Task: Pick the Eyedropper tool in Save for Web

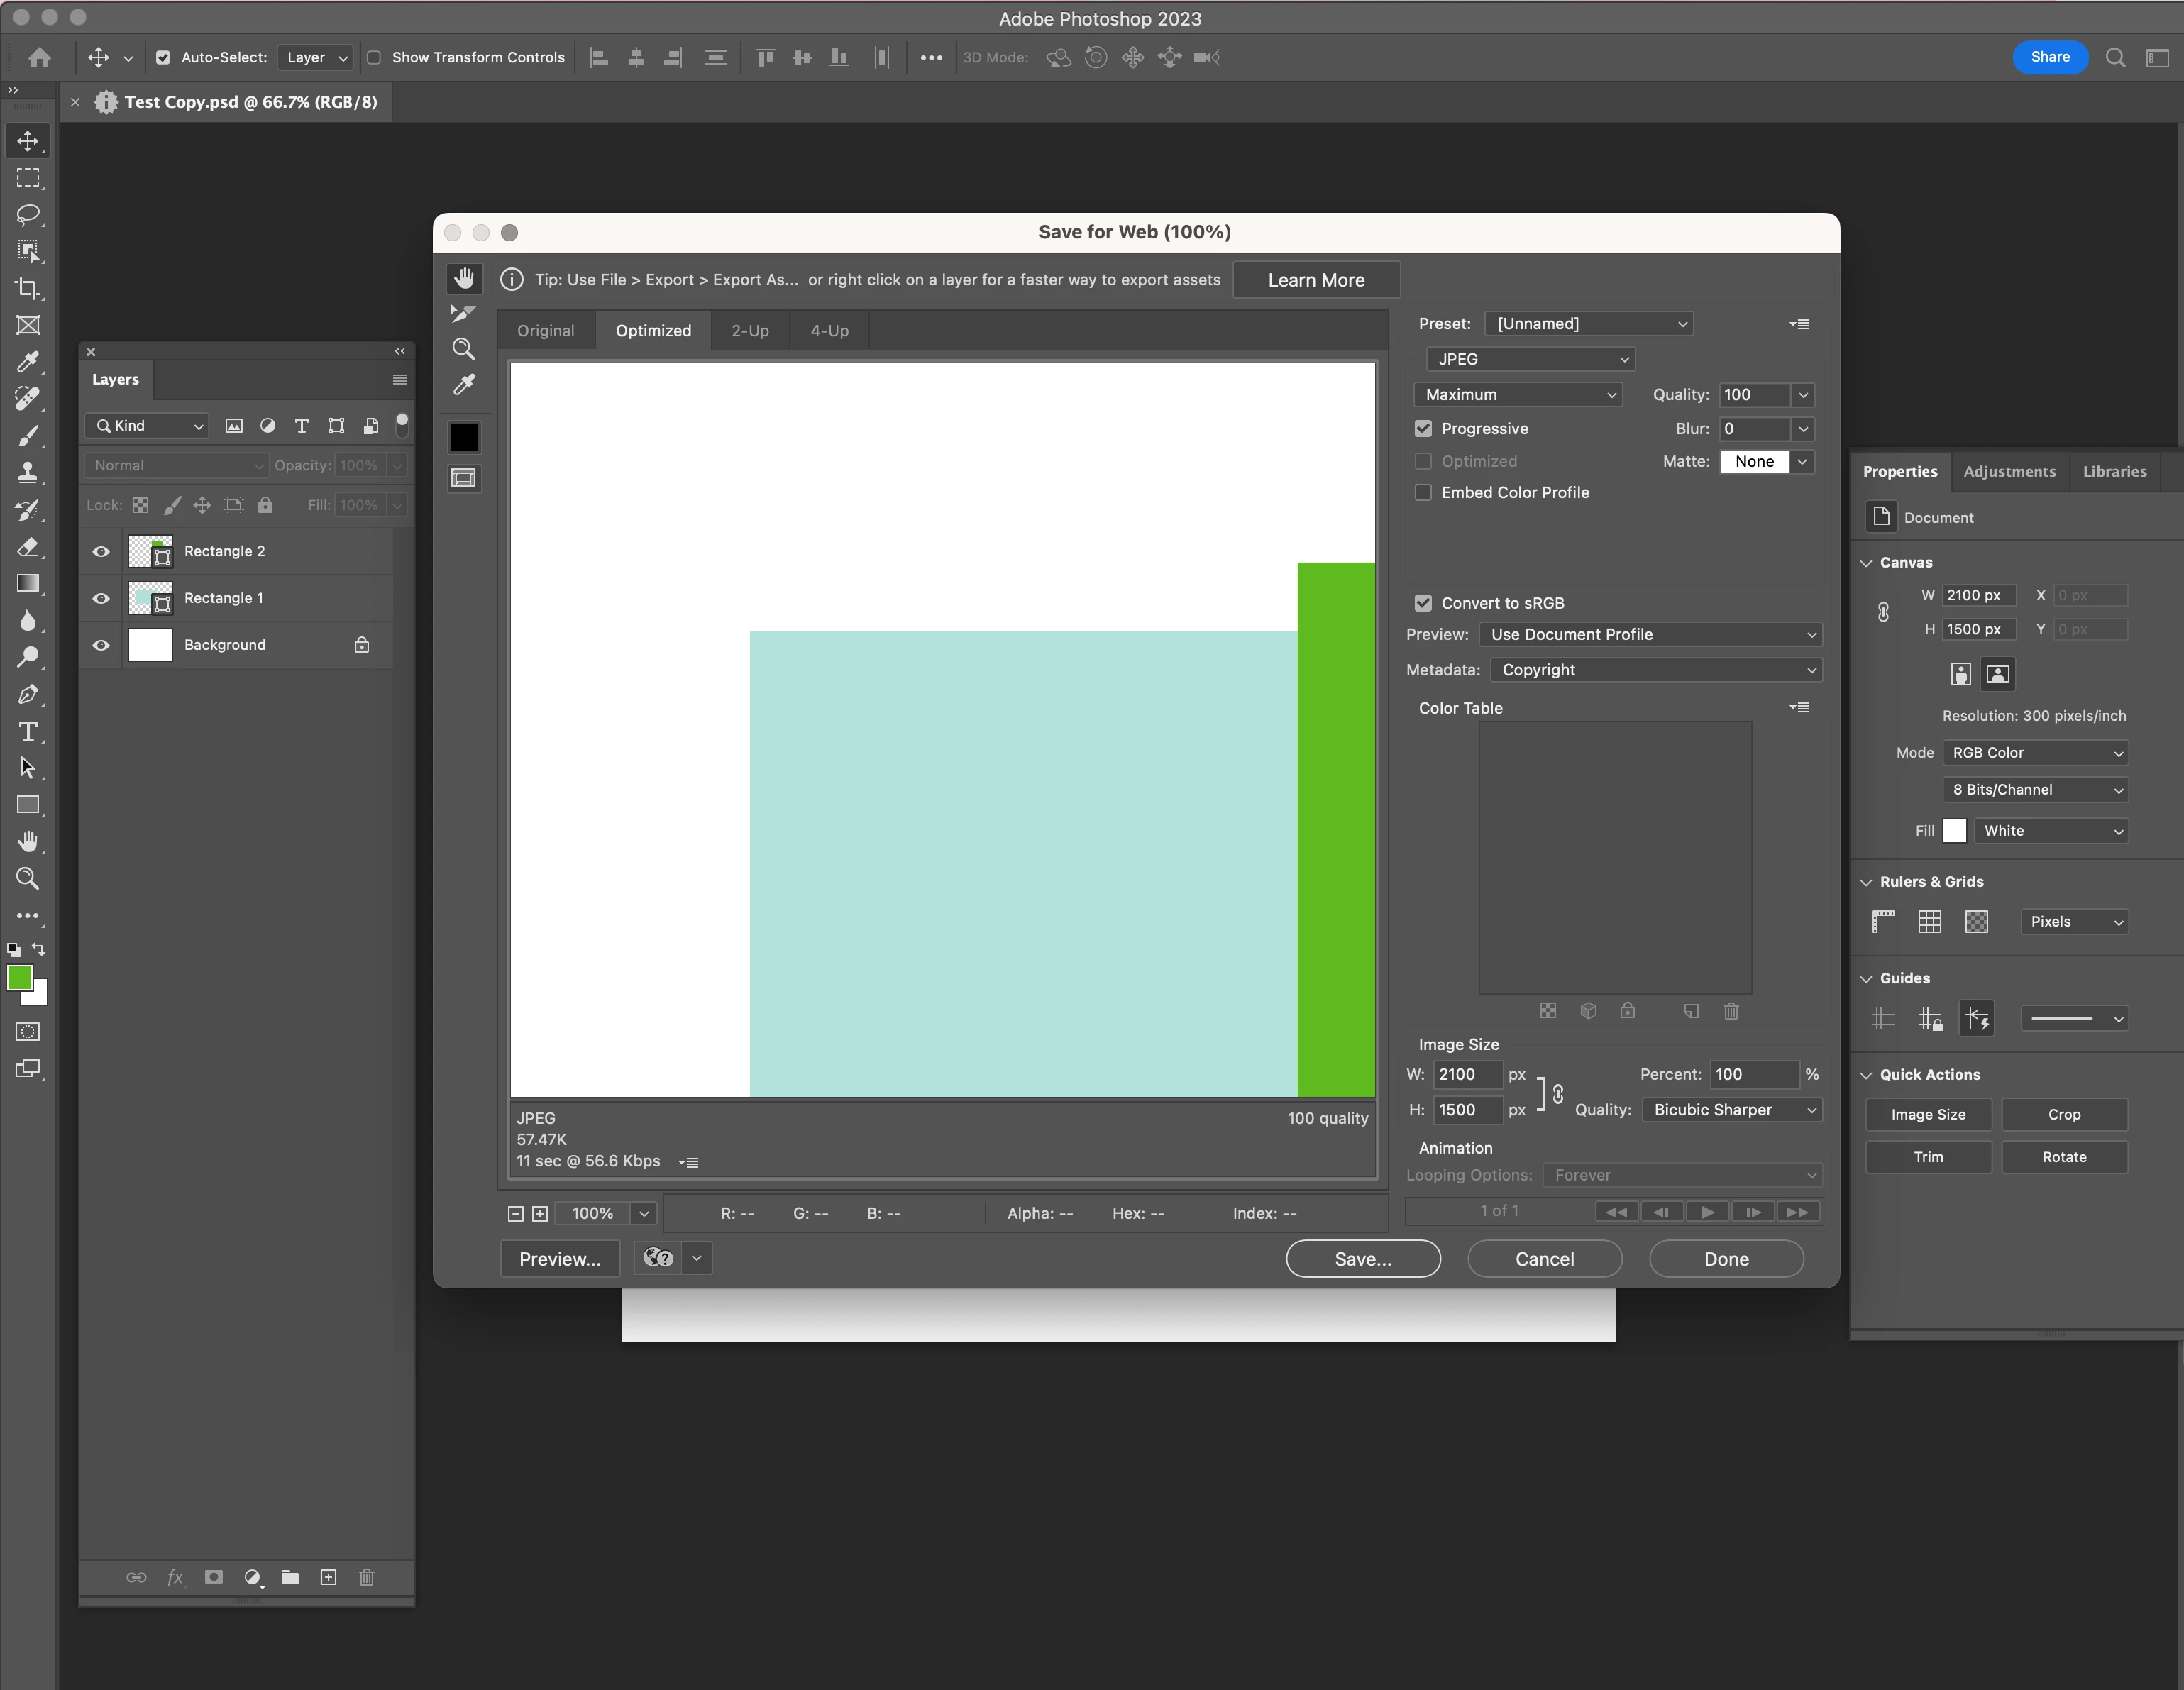Action: [463, 385]
